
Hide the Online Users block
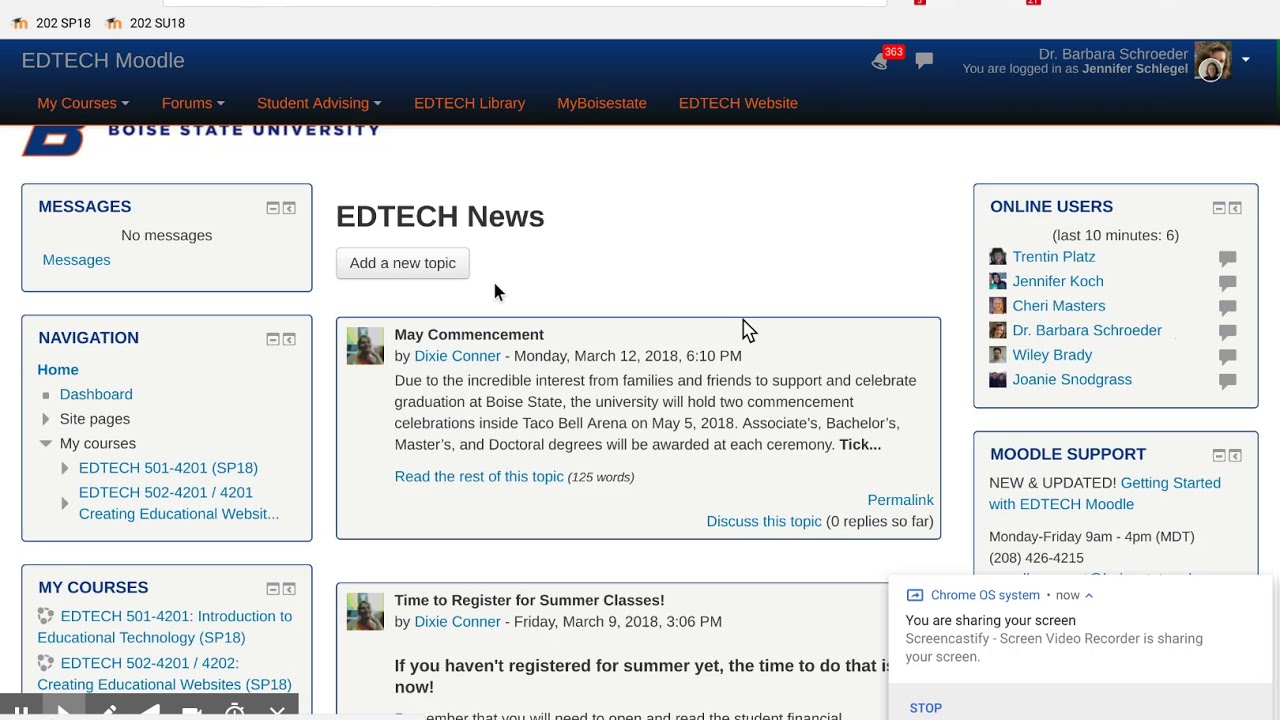(x=1218, y=208)
